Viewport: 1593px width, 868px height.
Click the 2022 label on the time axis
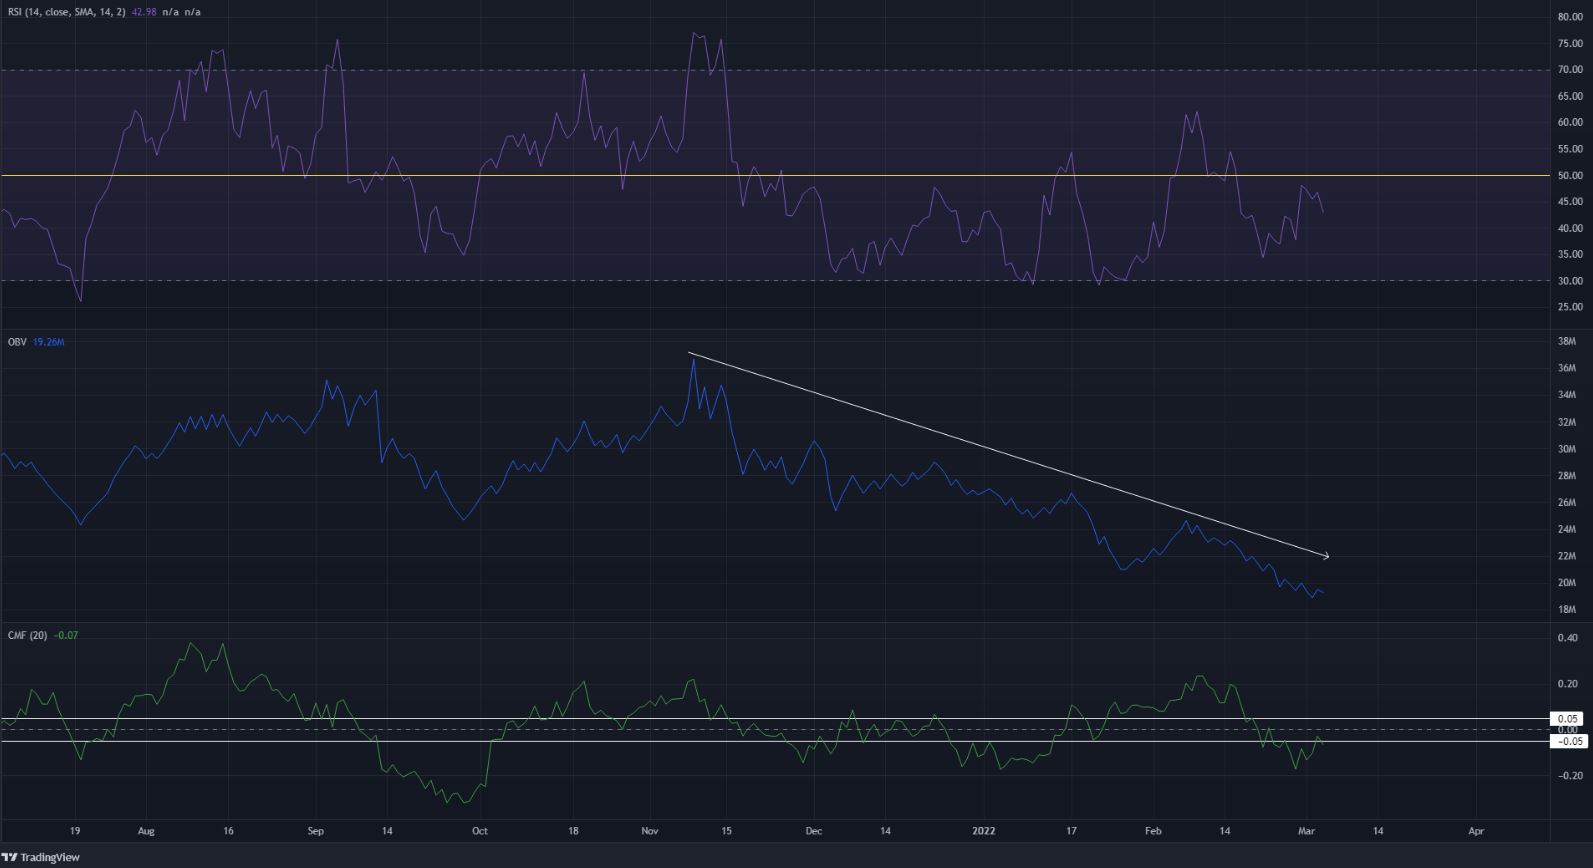984,830
